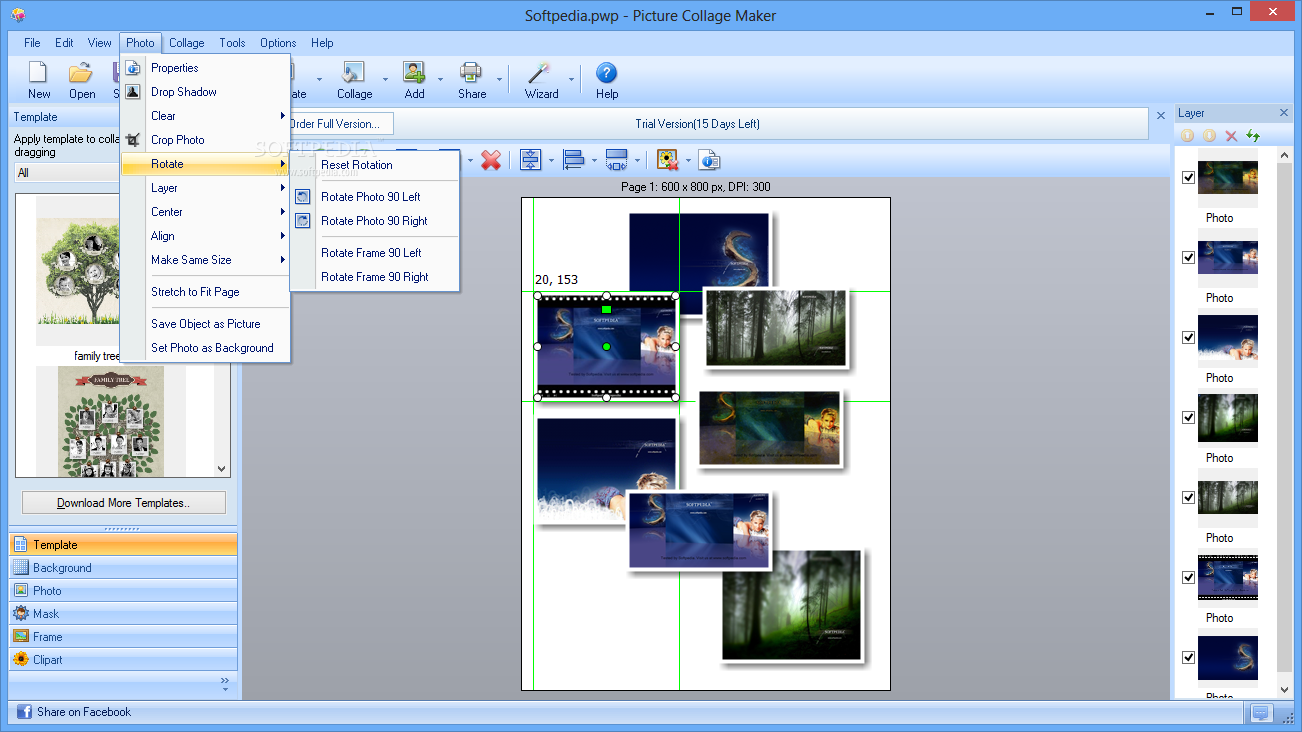Click the Facebook icon in the status bar
This screenshot has width=1302, height=732.
pyautogui.click(x=25, y=712)
